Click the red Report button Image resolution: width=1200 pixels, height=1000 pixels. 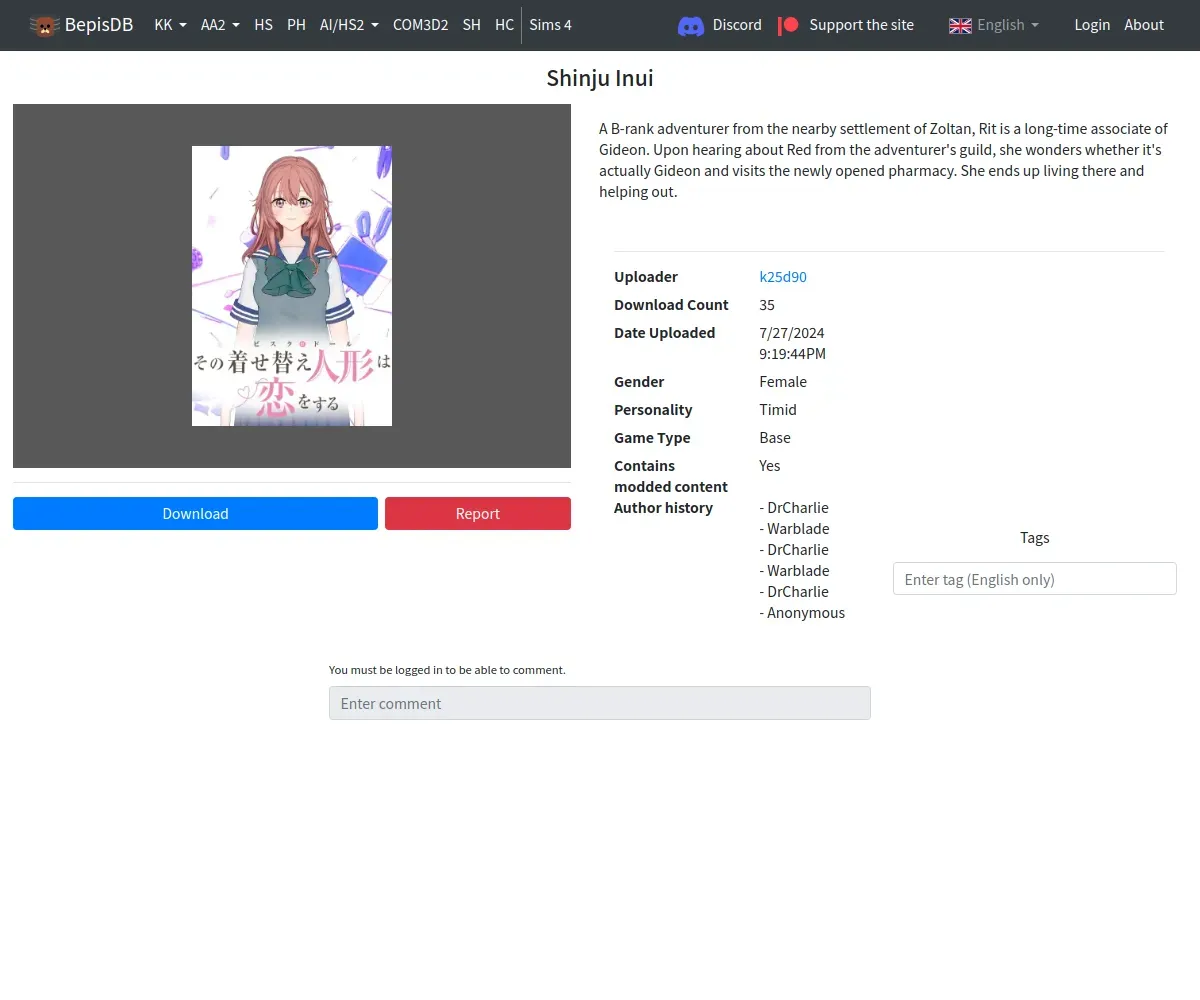(478, 513)
